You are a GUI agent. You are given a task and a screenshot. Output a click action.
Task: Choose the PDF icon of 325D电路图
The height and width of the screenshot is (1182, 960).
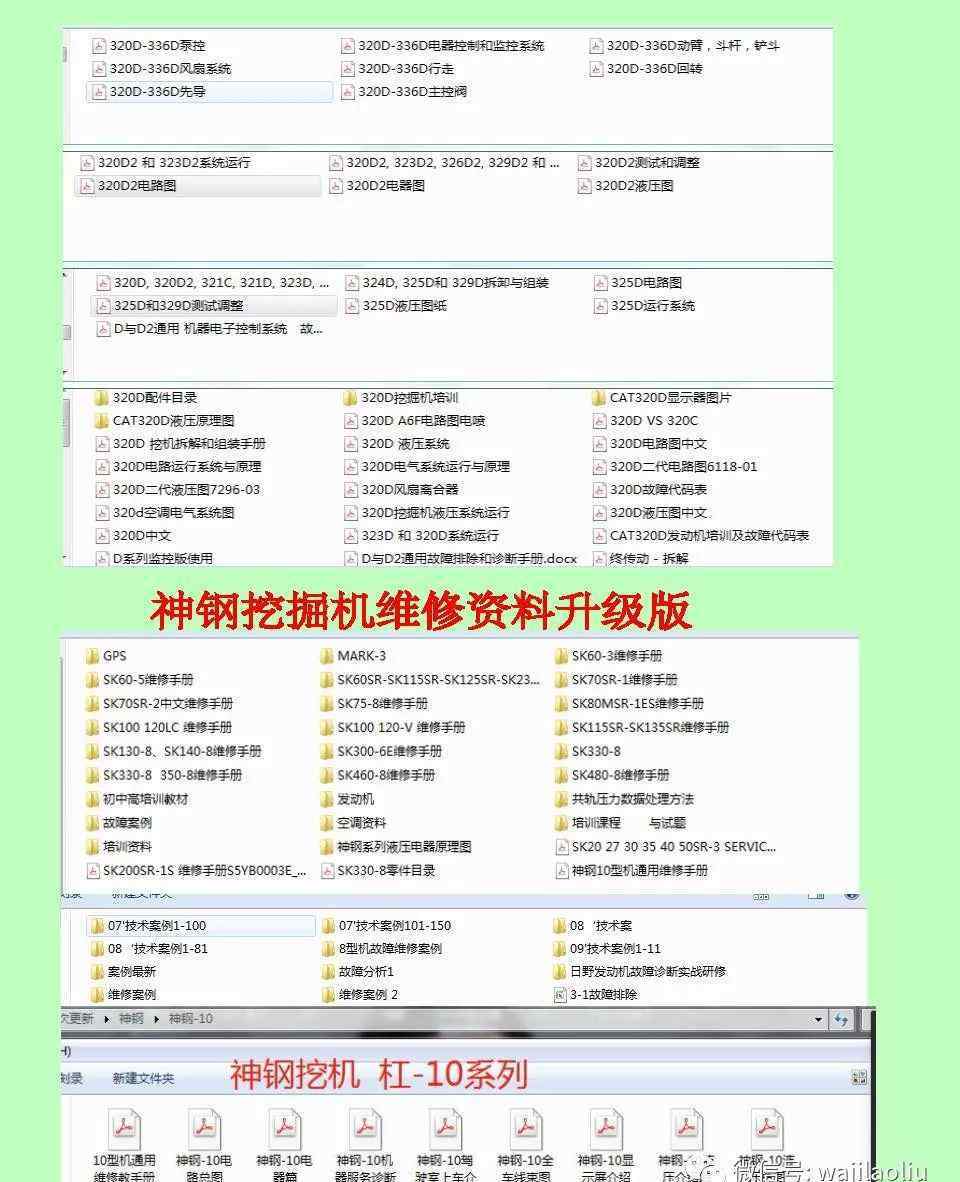601,283
